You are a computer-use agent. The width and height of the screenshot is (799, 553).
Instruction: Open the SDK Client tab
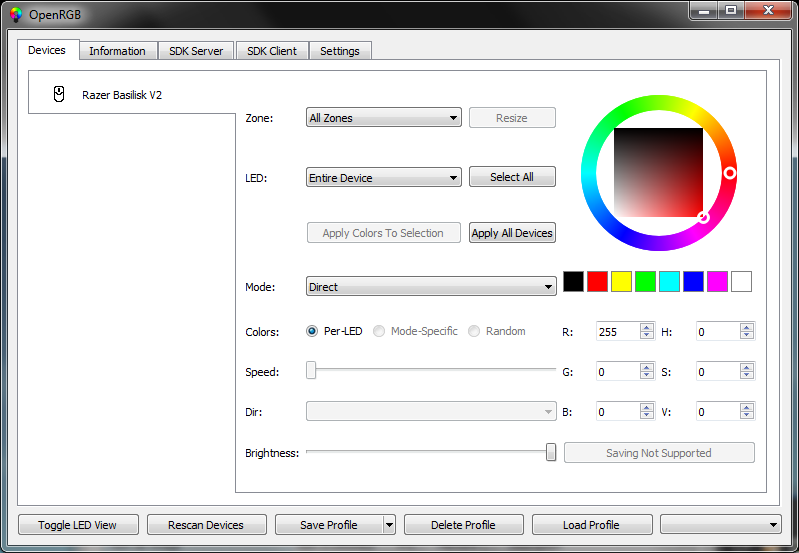272,51
